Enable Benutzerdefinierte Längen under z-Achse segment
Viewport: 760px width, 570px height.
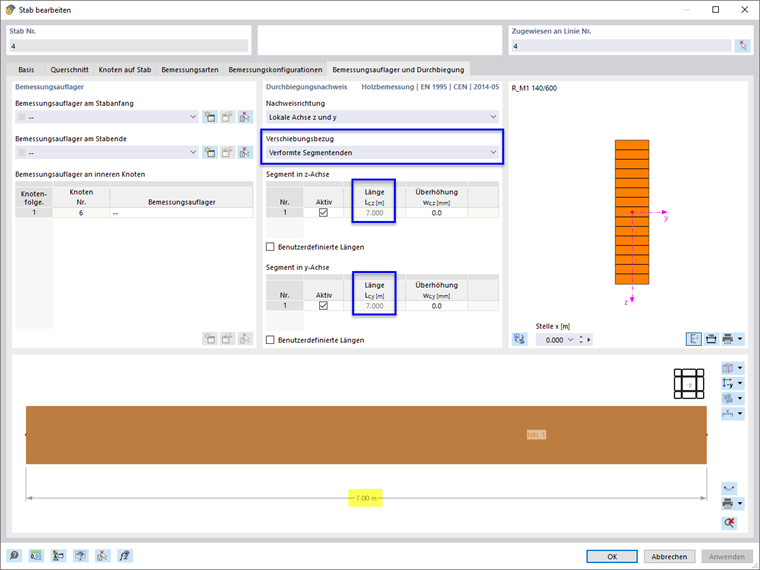270,247
